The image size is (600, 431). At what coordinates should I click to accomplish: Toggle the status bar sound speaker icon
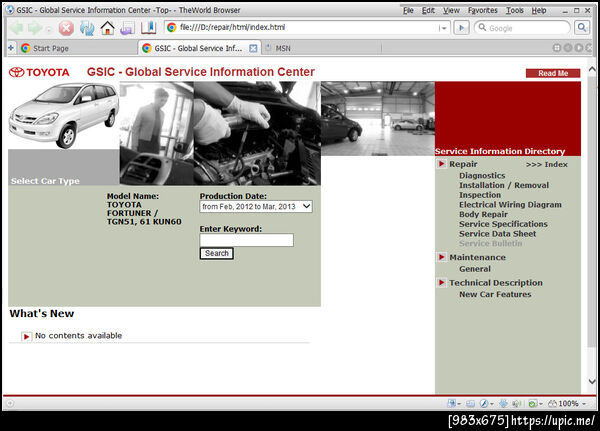point(516,403)
